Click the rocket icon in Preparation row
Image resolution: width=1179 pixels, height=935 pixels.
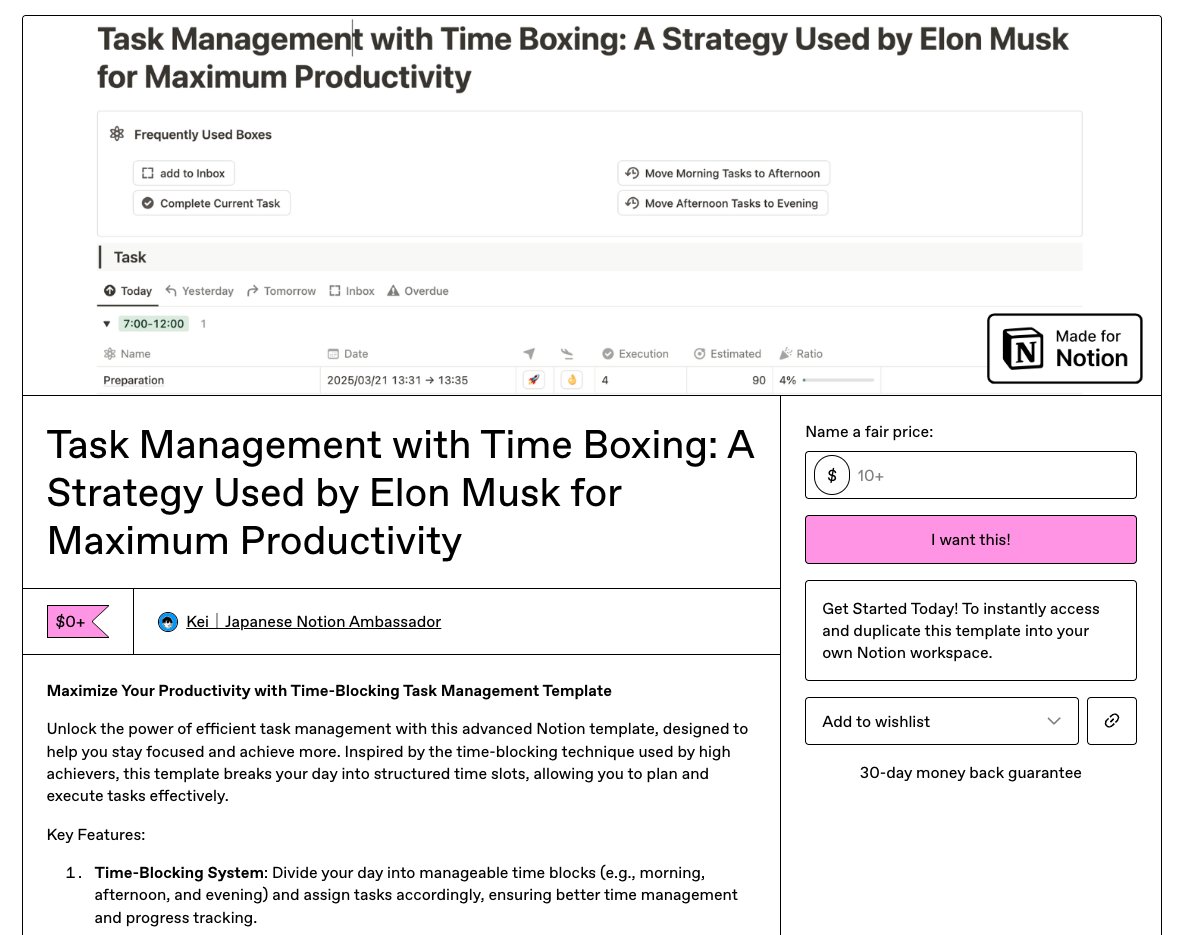click(534, 380)
